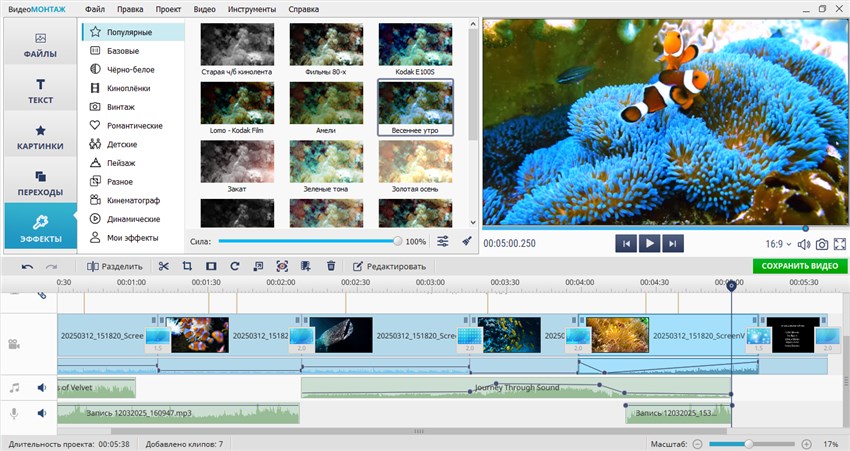The image size is (850, 451).
Task: Click the rotate clip icon
Action: [x=235, y=266]
